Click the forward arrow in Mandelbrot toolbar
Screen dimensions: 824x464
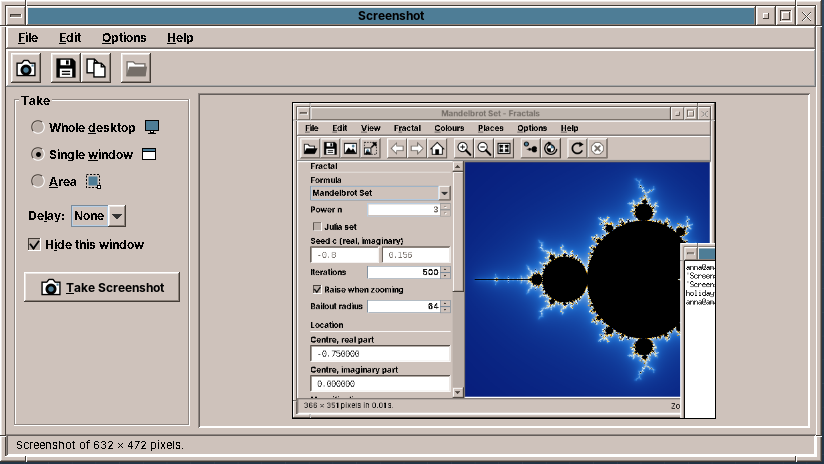417,149
